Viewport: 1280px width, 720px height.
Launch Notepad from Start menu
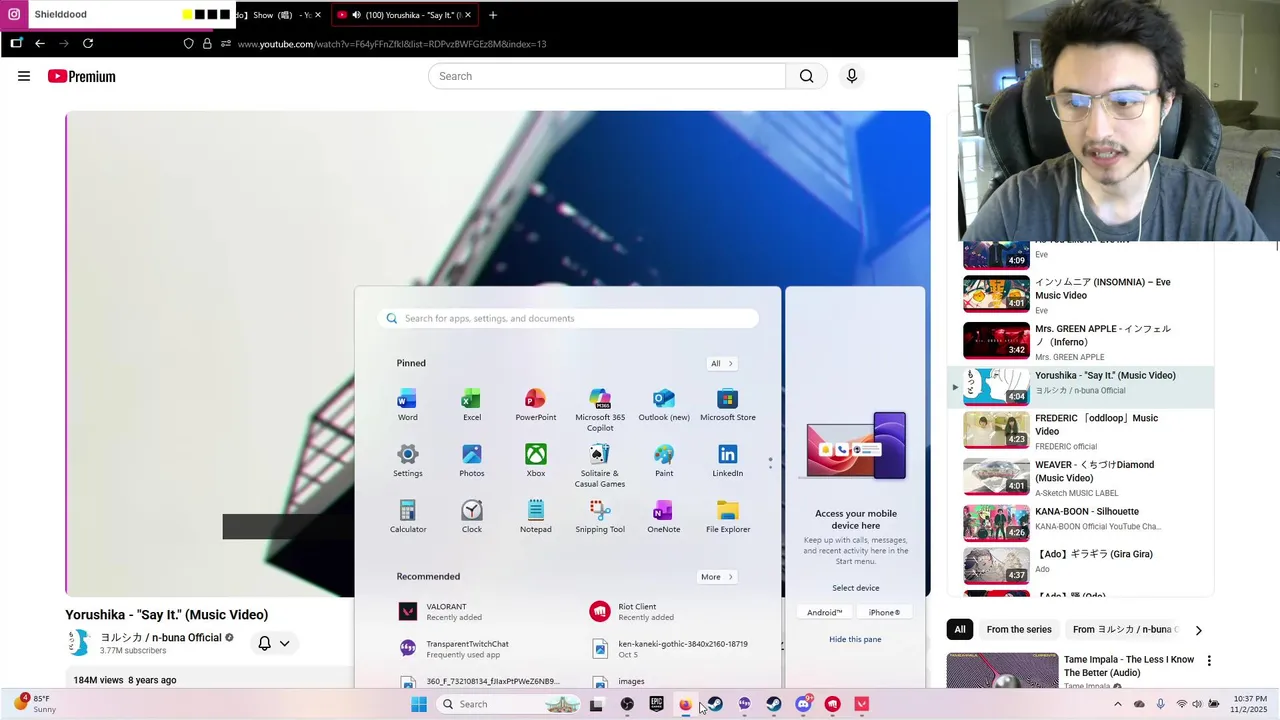point(535,517)
